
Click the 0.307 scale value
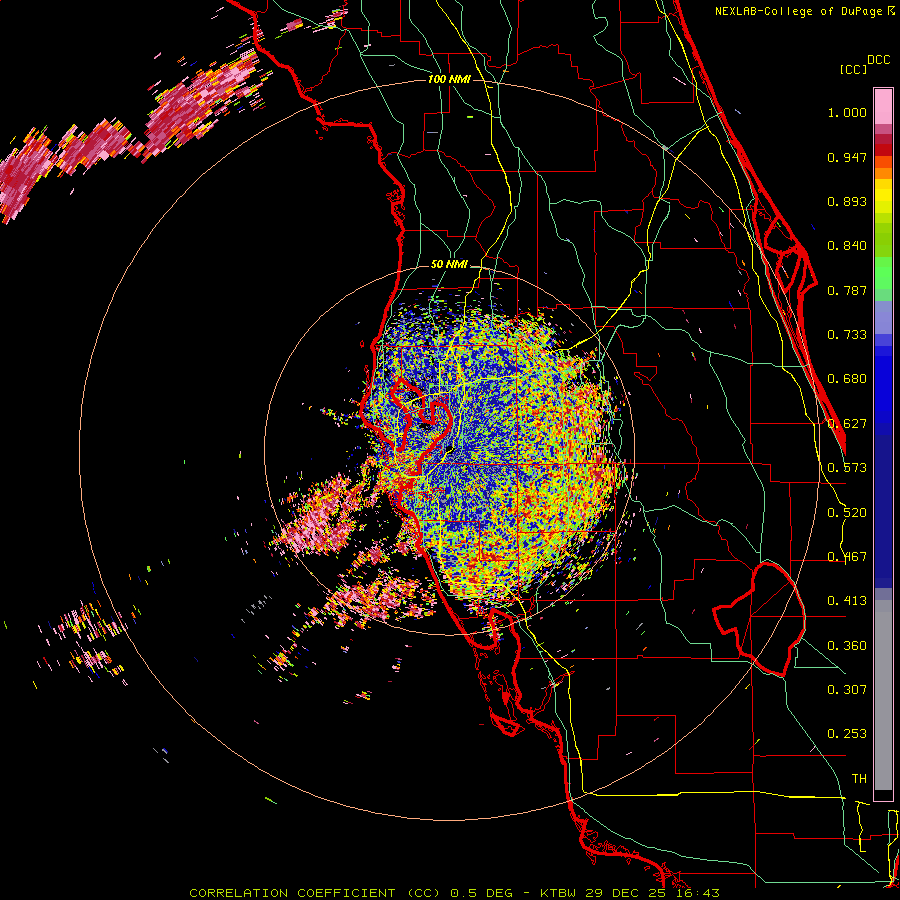pos(847,690)
